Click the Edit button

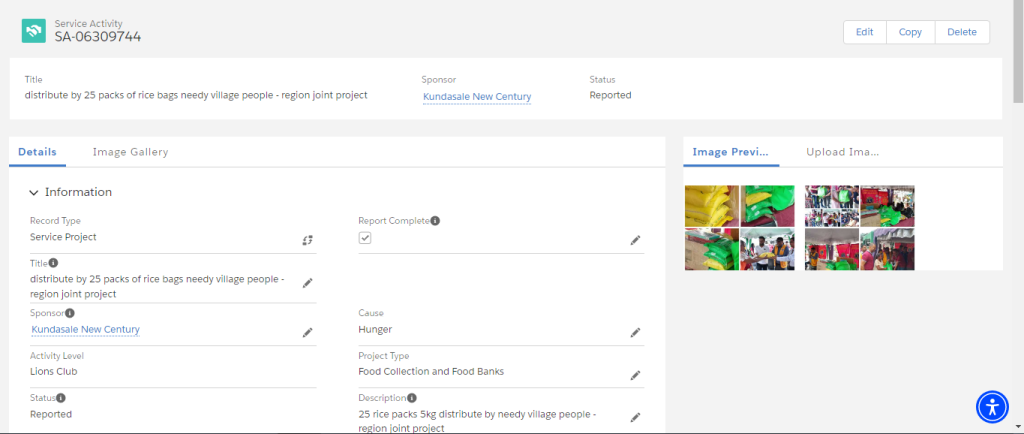(x=865, y=32)
